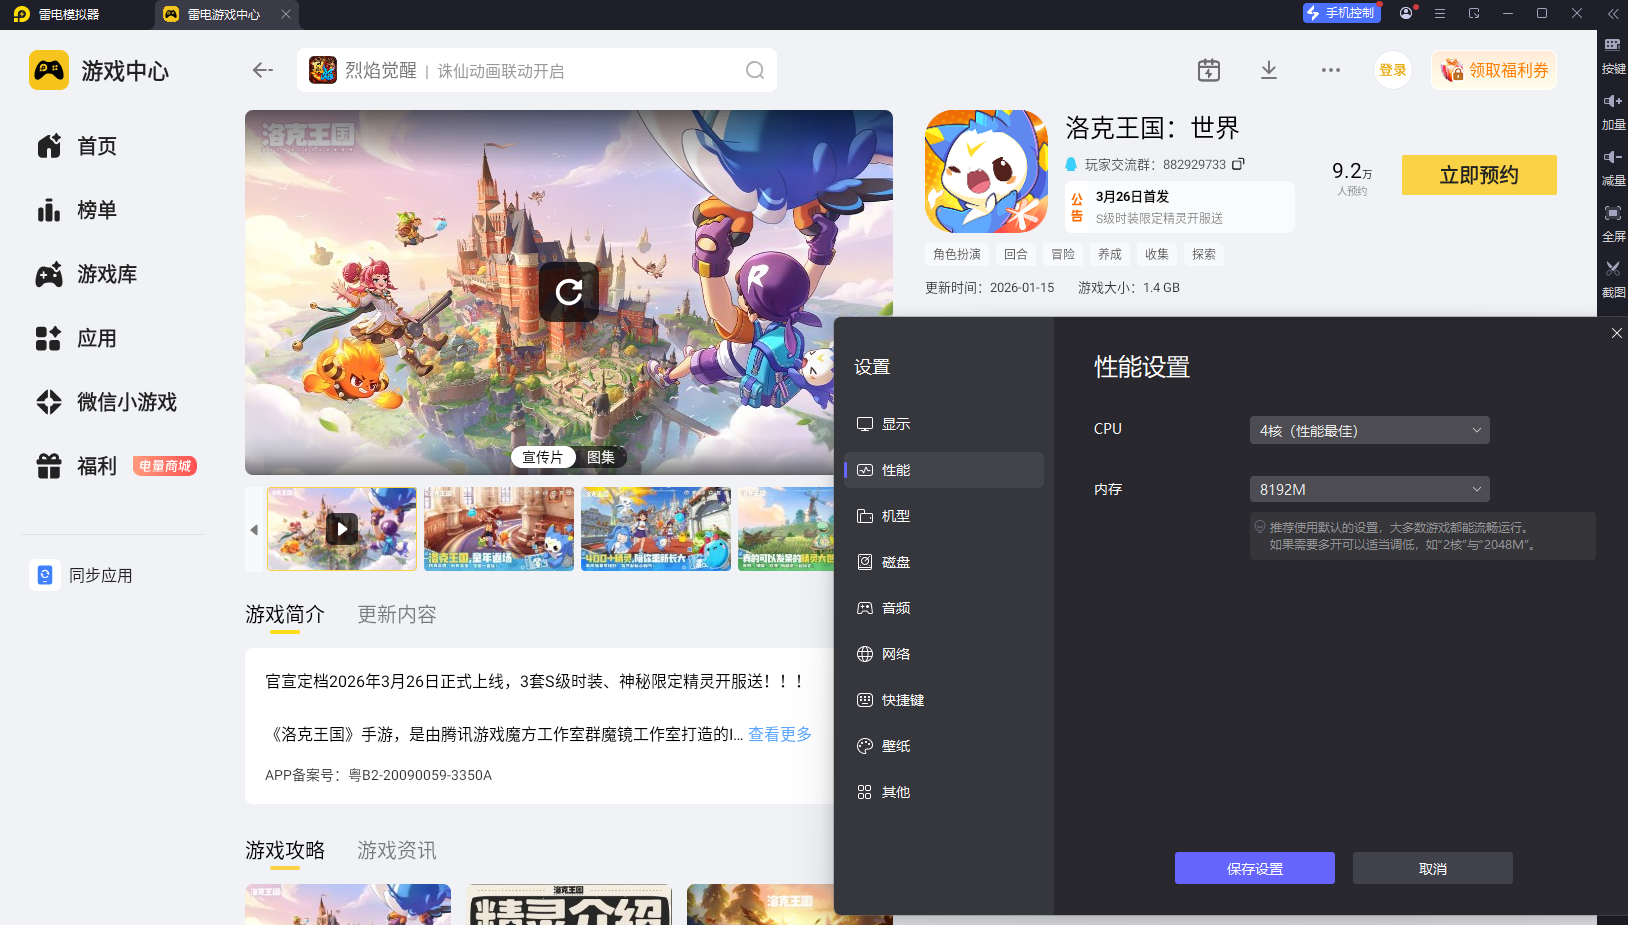
Task: Open the 游戏库 game library
Action: [x=87, y=274]
